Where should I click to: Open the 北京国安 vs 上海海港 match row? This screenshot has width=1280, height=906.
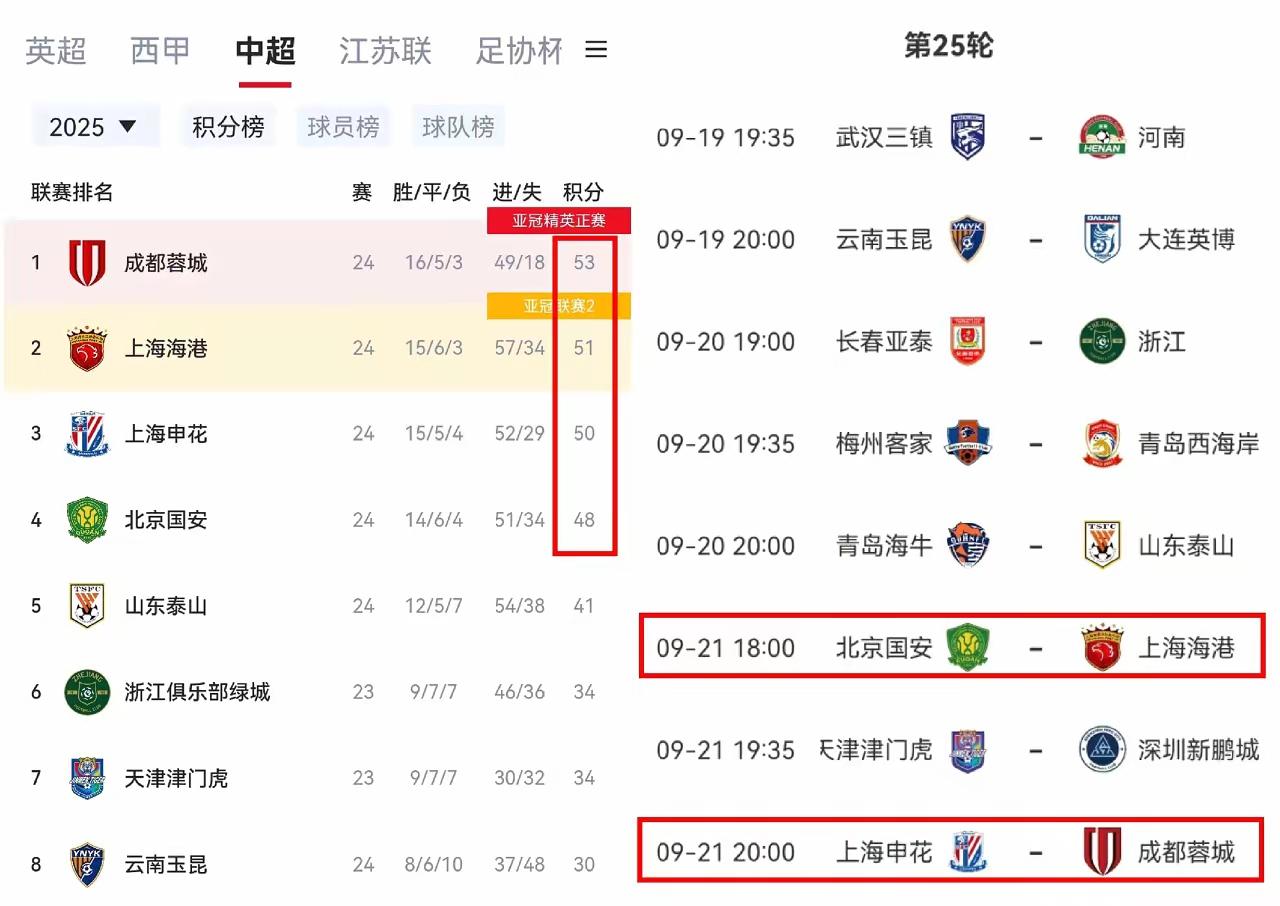click(951, 647)
